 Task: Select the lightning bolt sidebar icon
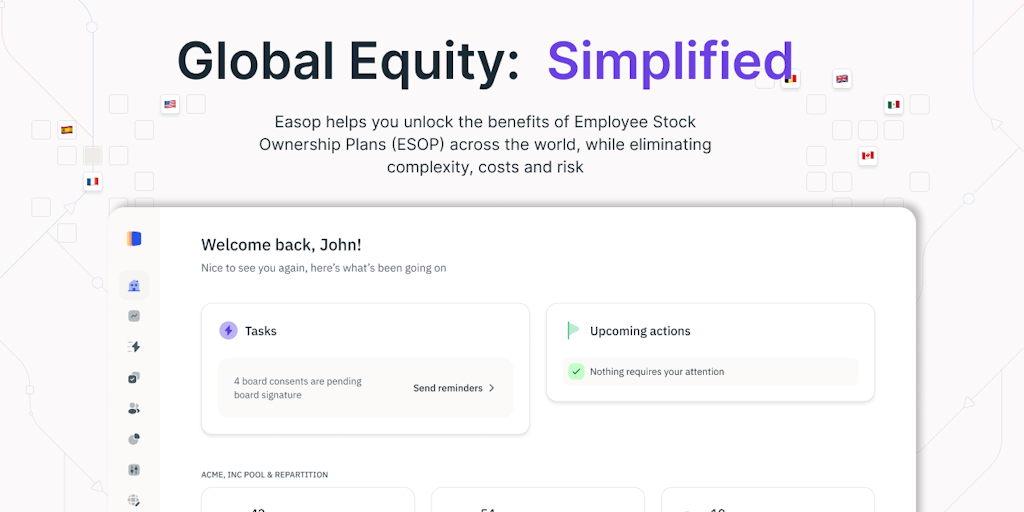134,347
